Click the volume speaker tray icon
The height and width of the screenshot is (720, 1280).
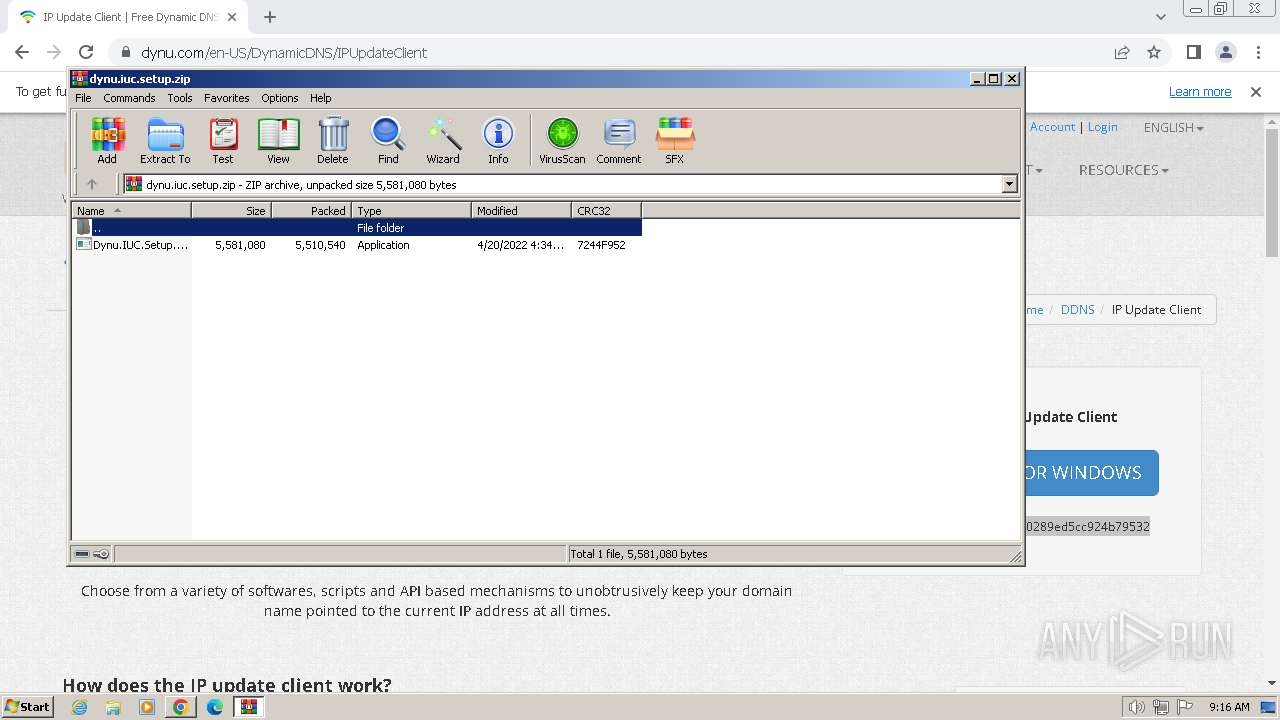tap(1136, 707)
